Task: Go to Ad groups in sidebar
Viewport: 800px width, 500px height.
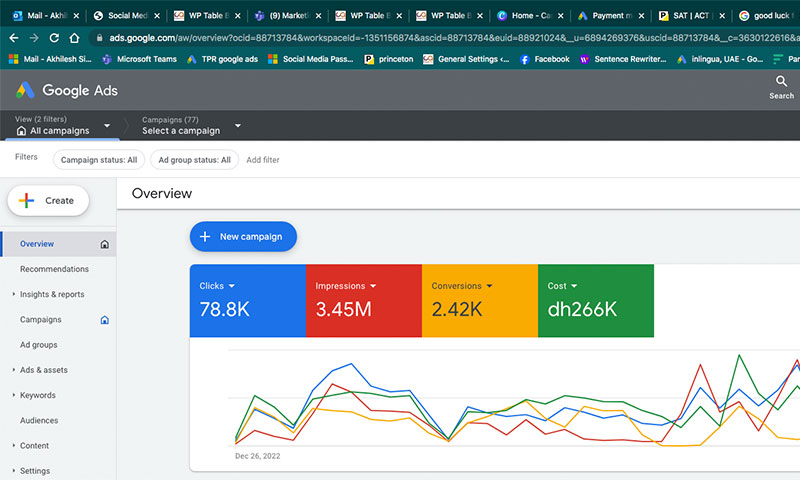Action: coord(38,345)
